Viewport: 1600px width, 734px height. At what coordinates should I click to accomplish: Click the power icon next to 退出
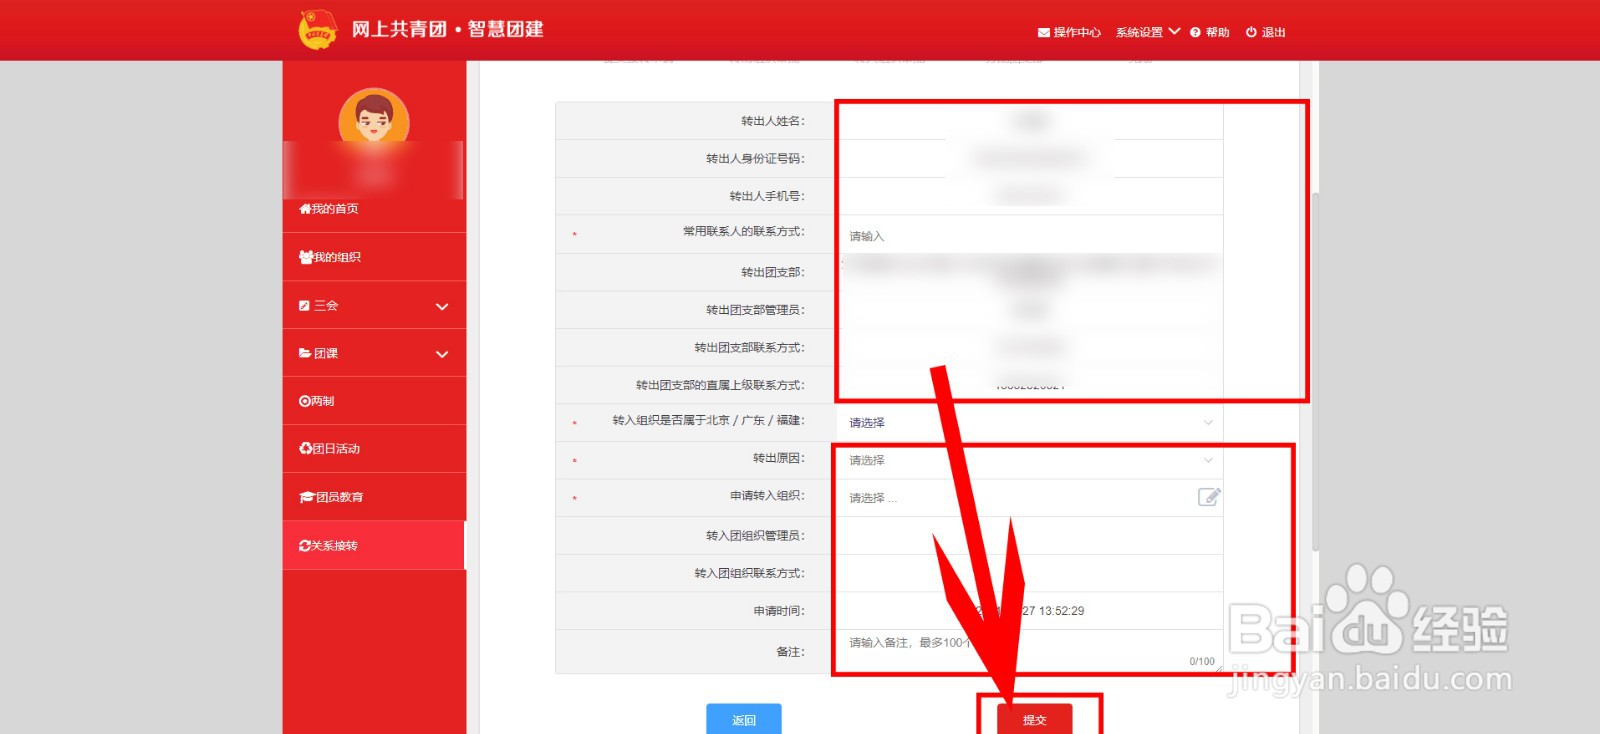click(x=1251, y=32)
